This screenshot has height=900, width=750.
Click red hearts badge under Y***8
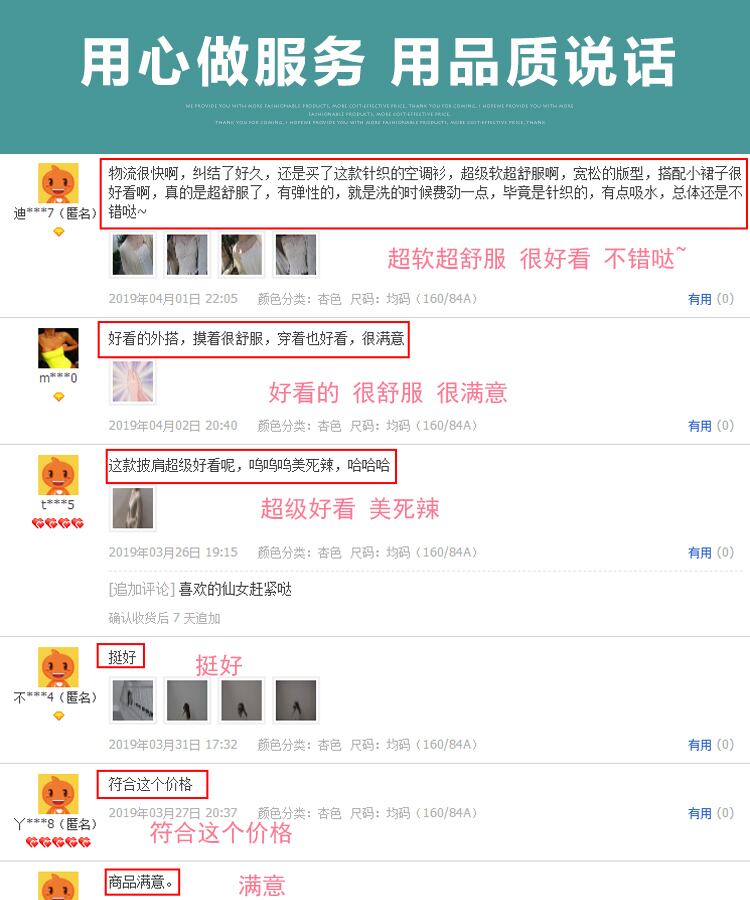click(58, 841)
